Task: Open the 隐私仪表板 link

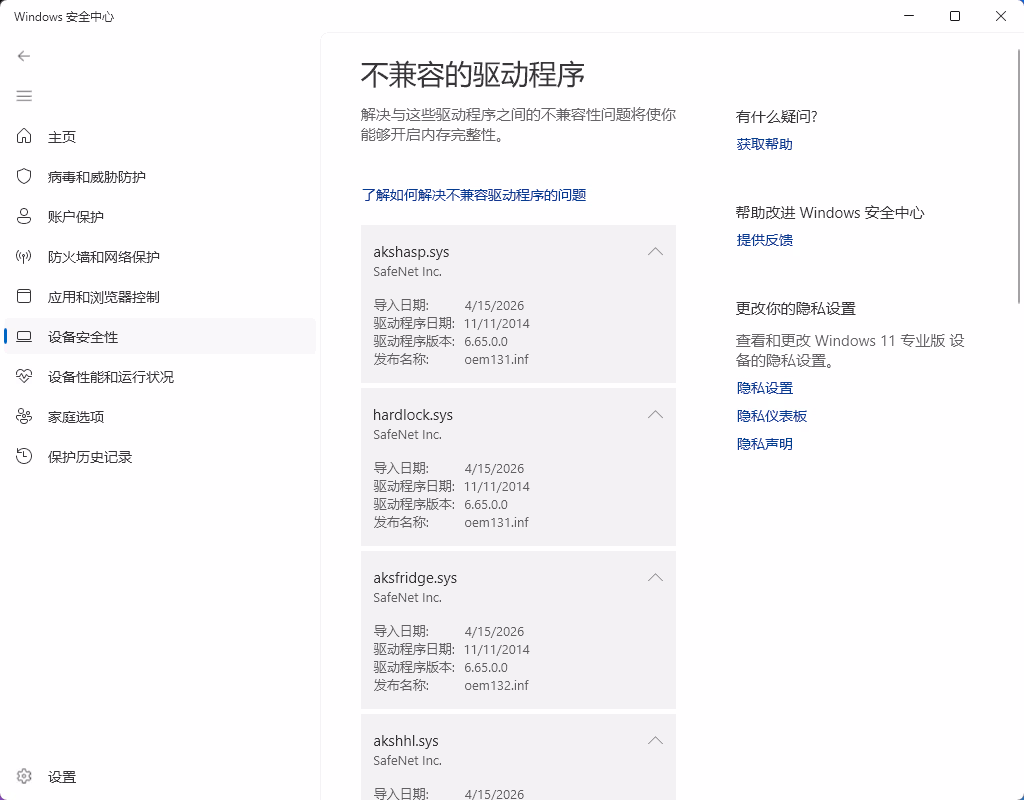Action: [771, 416]
